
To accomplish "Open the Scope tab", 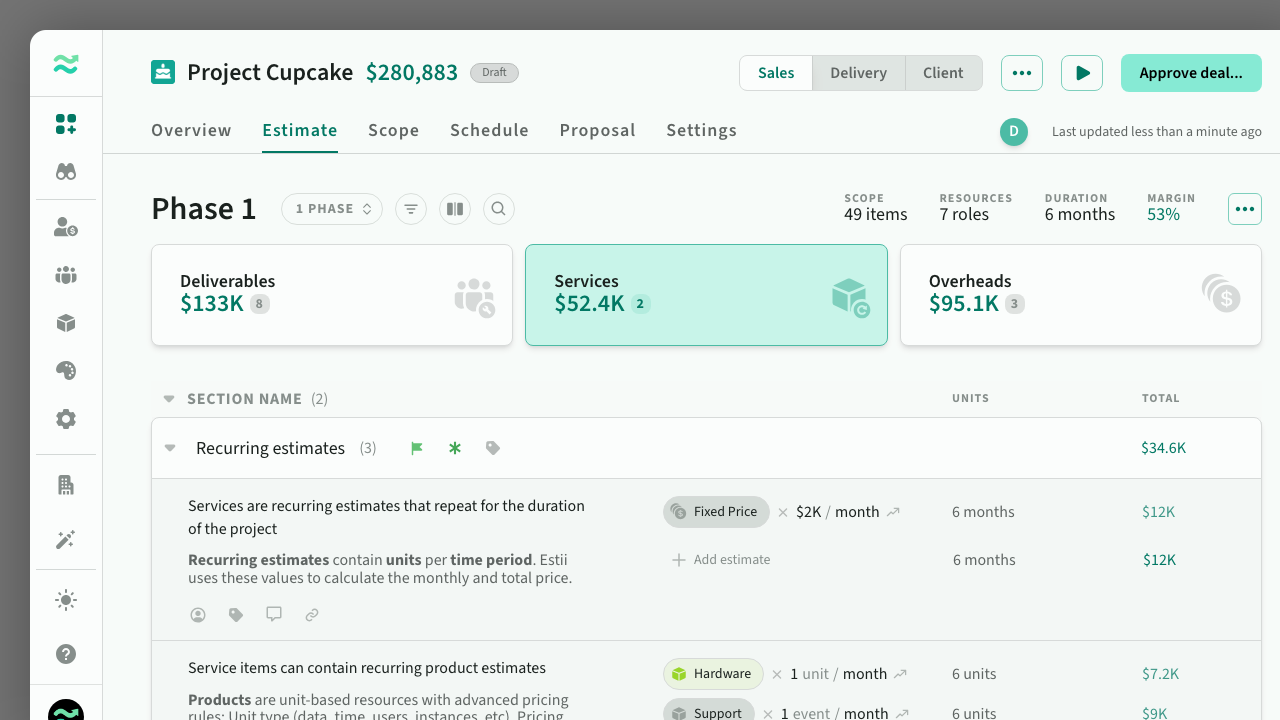I will (x=393, y=130).
